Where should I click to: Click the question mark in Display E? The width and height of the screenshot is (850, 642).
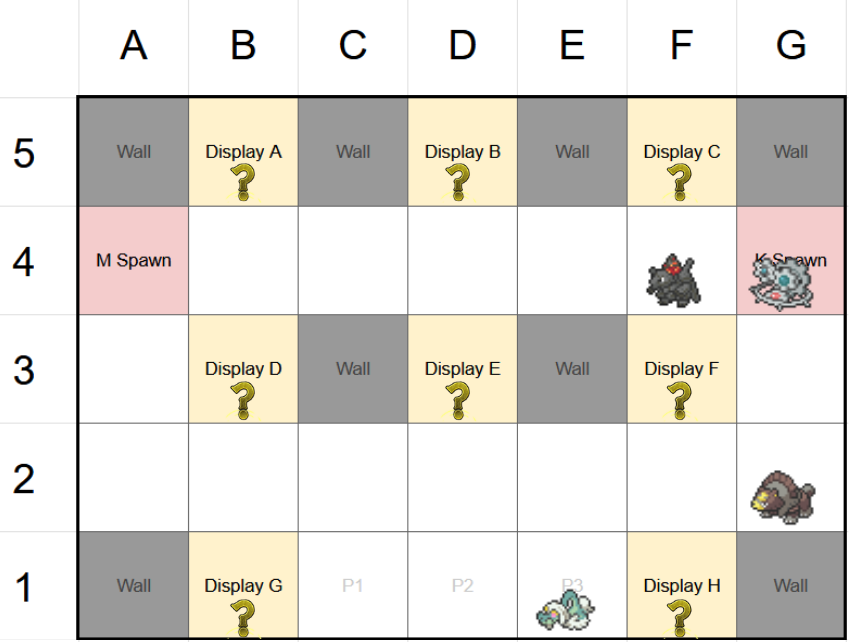tap(459, 399)
